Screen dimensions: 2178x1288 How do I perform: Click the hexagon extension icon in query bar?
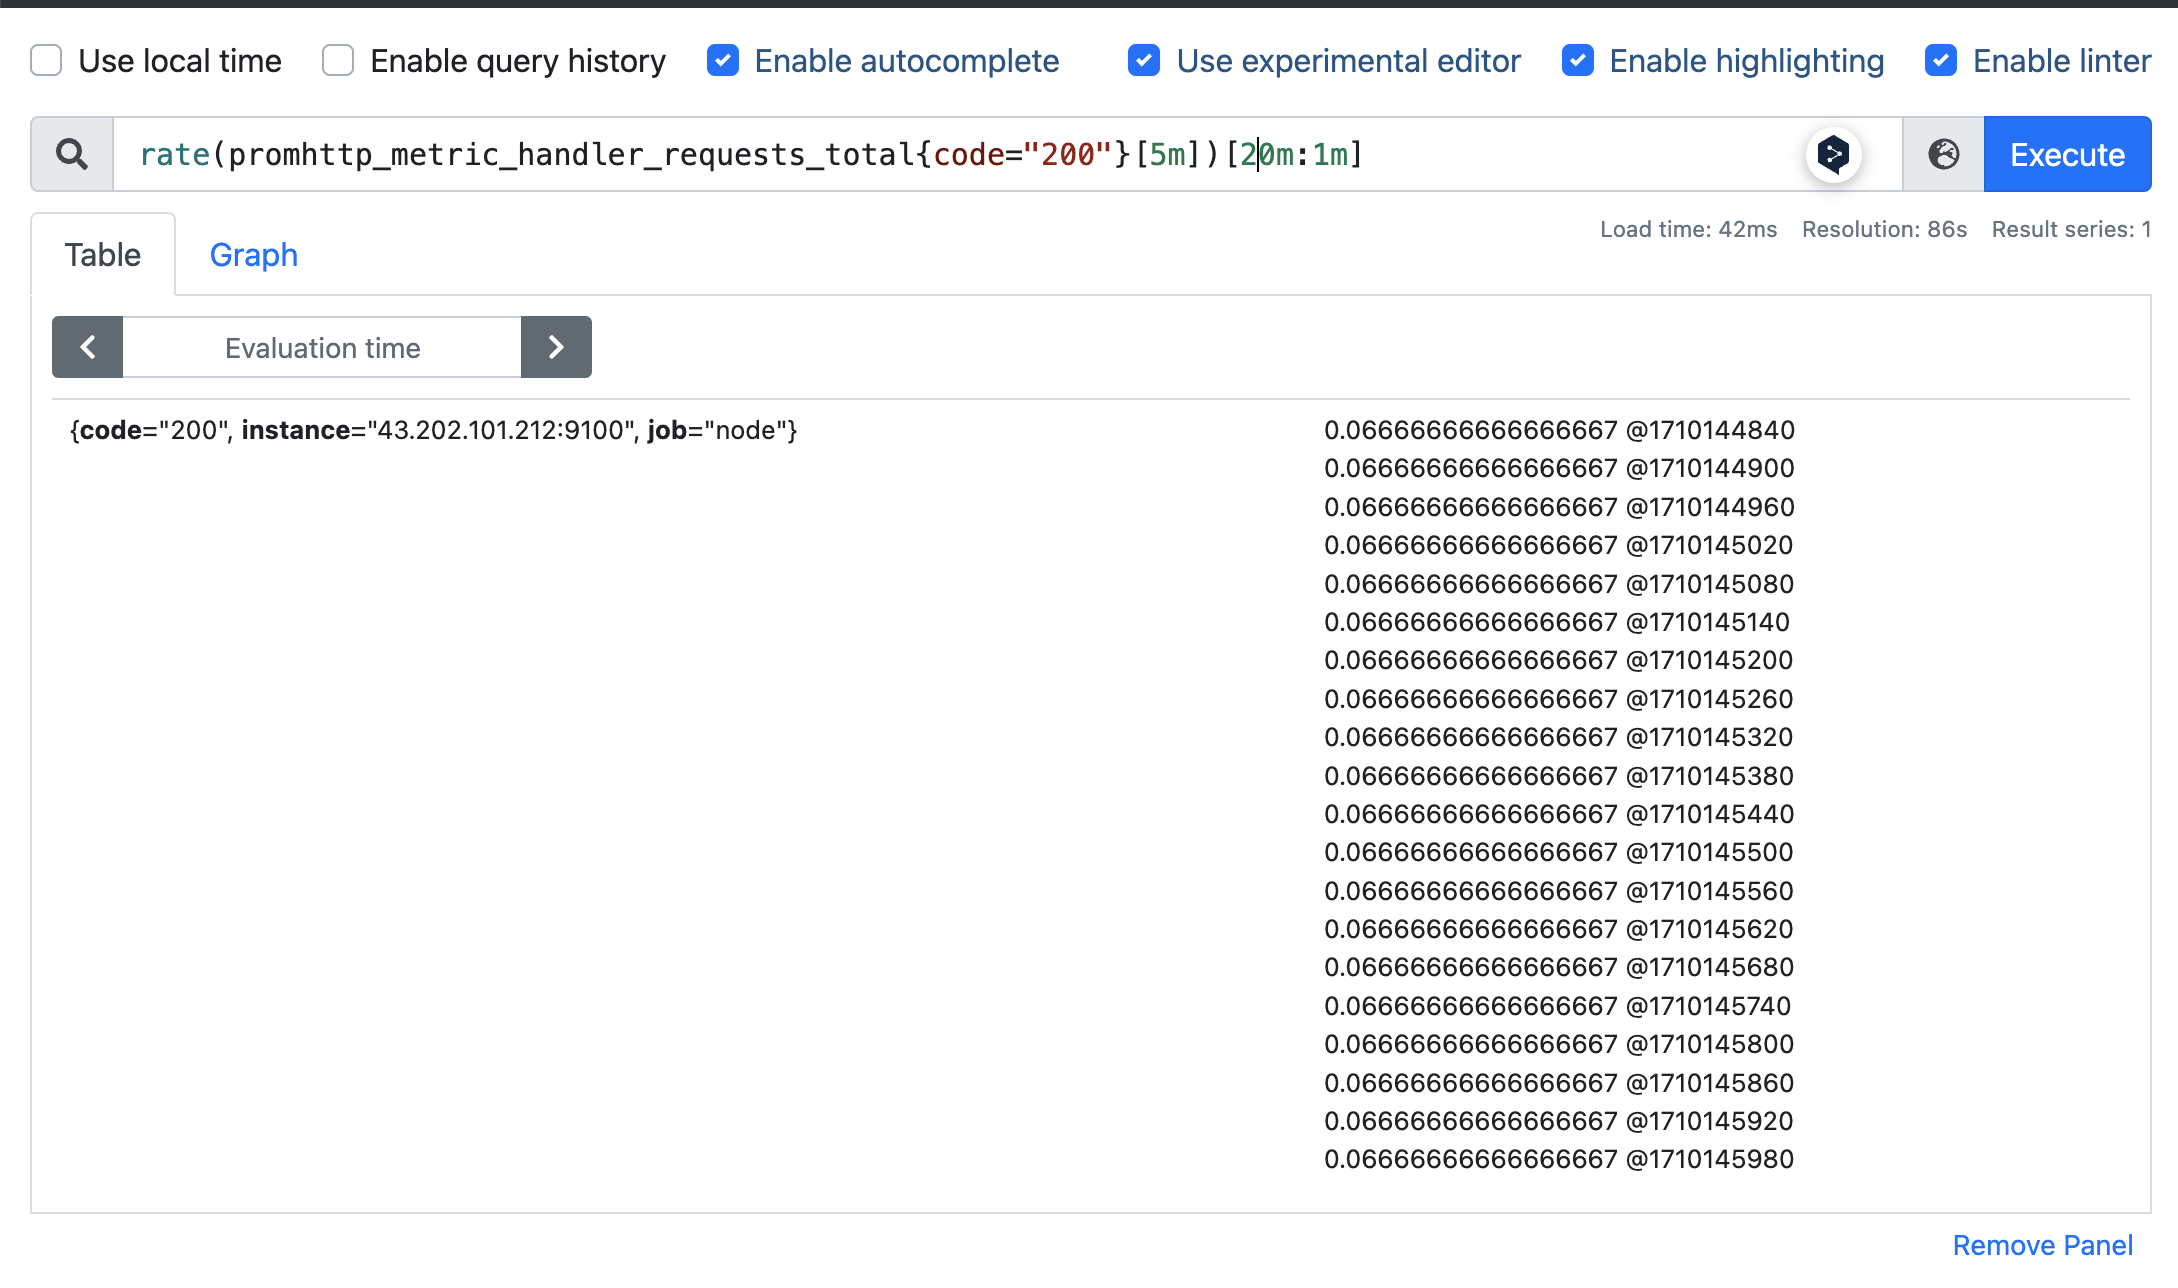pos(1833,154)
